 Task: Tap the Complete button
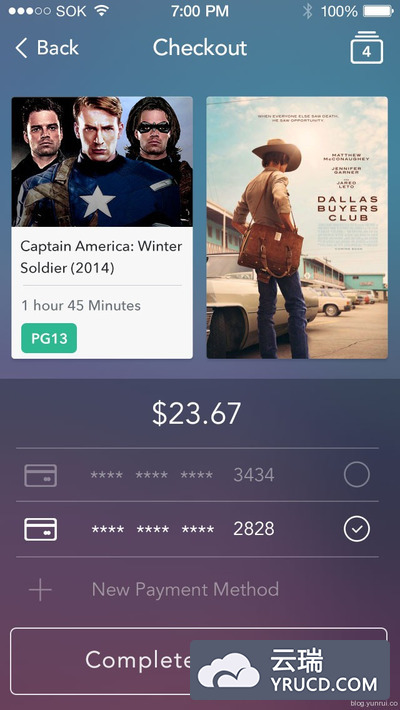point(199,661)
